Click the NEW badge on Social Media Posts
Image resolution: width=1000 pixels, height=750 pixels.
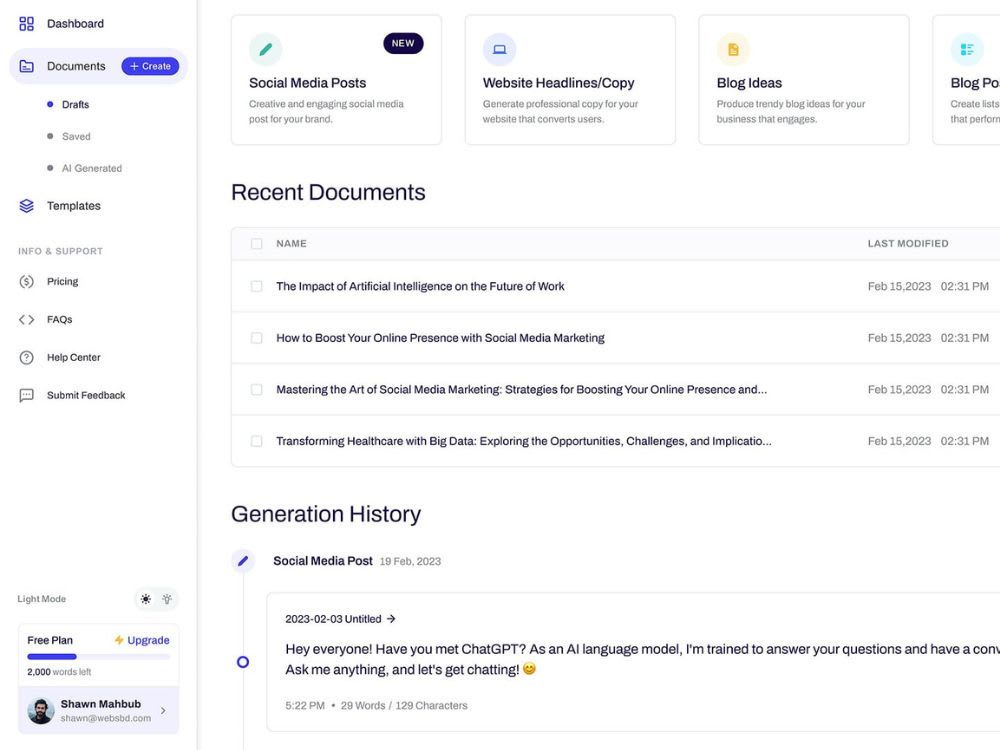403,43
